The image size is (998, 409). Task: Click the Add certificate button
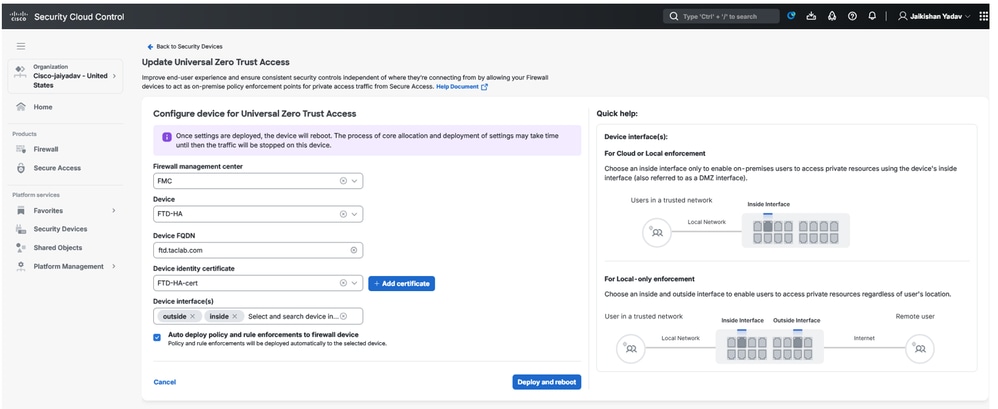(x=401, y=284)
